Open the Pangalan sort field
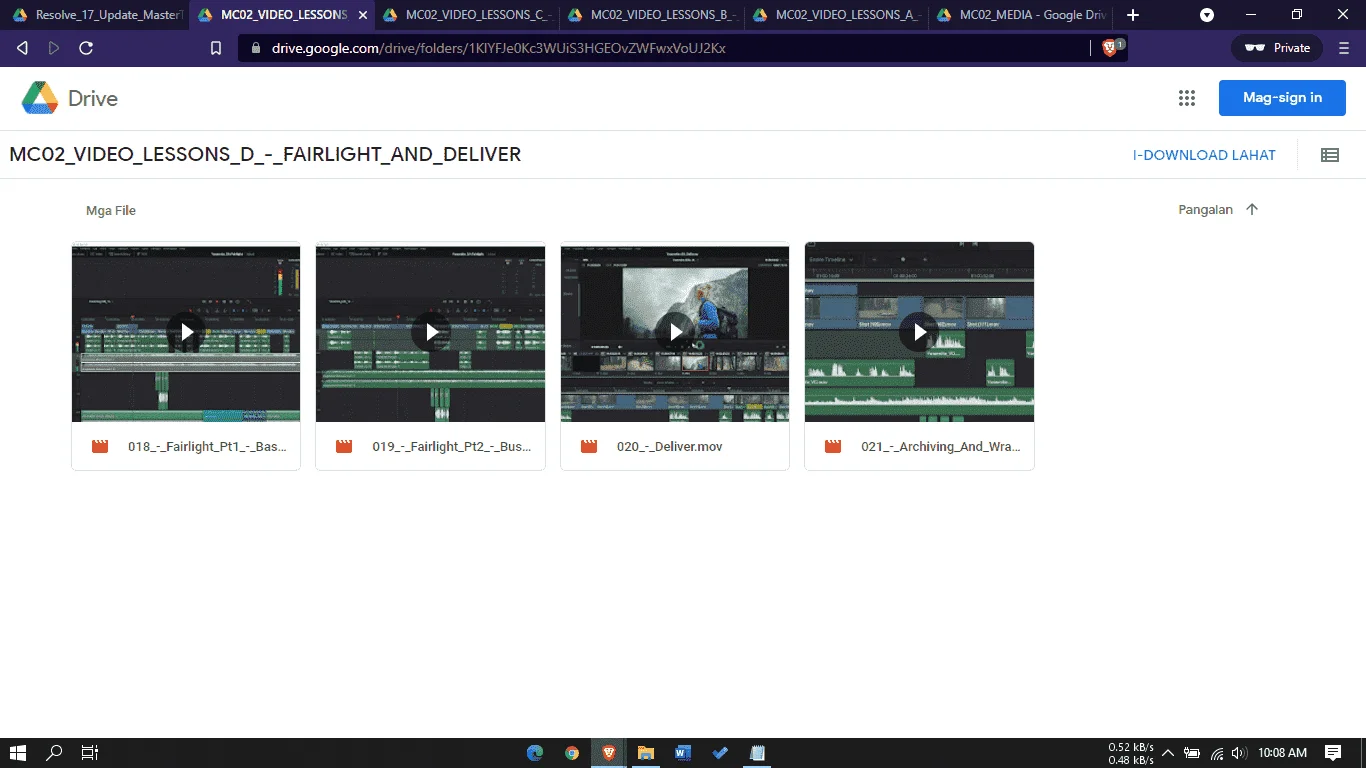Screen dimensions: 1366x768 (1205, 210)
